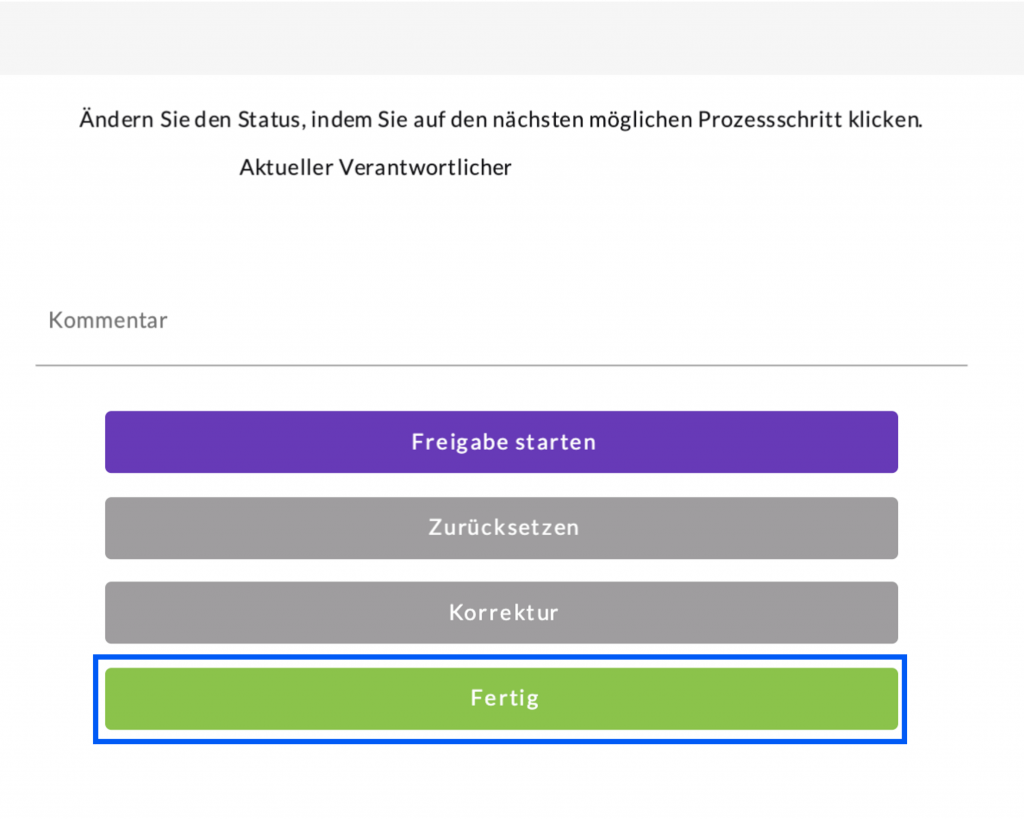Select the Korrektur button
Screen dimensions: 1024x820
(x=501, y=612)
